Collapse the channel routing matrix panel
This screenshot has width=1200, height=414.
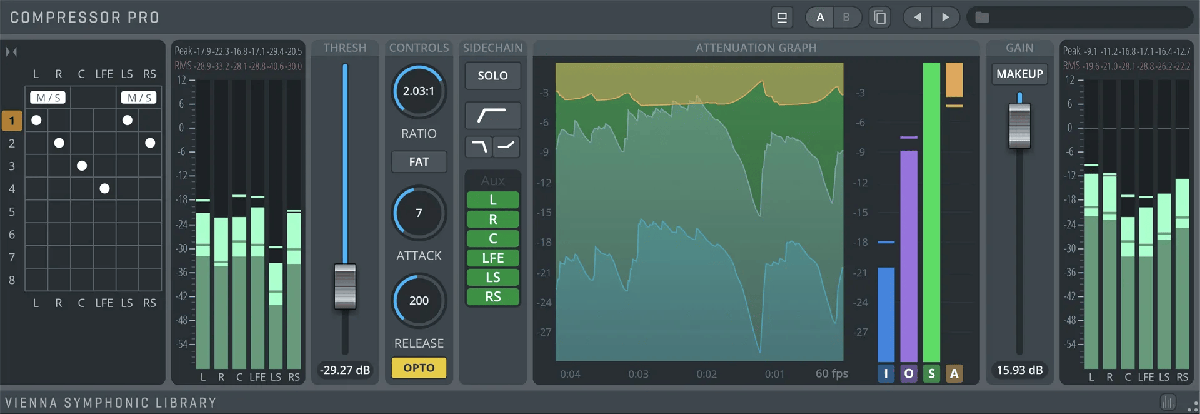tap(11, 51)
